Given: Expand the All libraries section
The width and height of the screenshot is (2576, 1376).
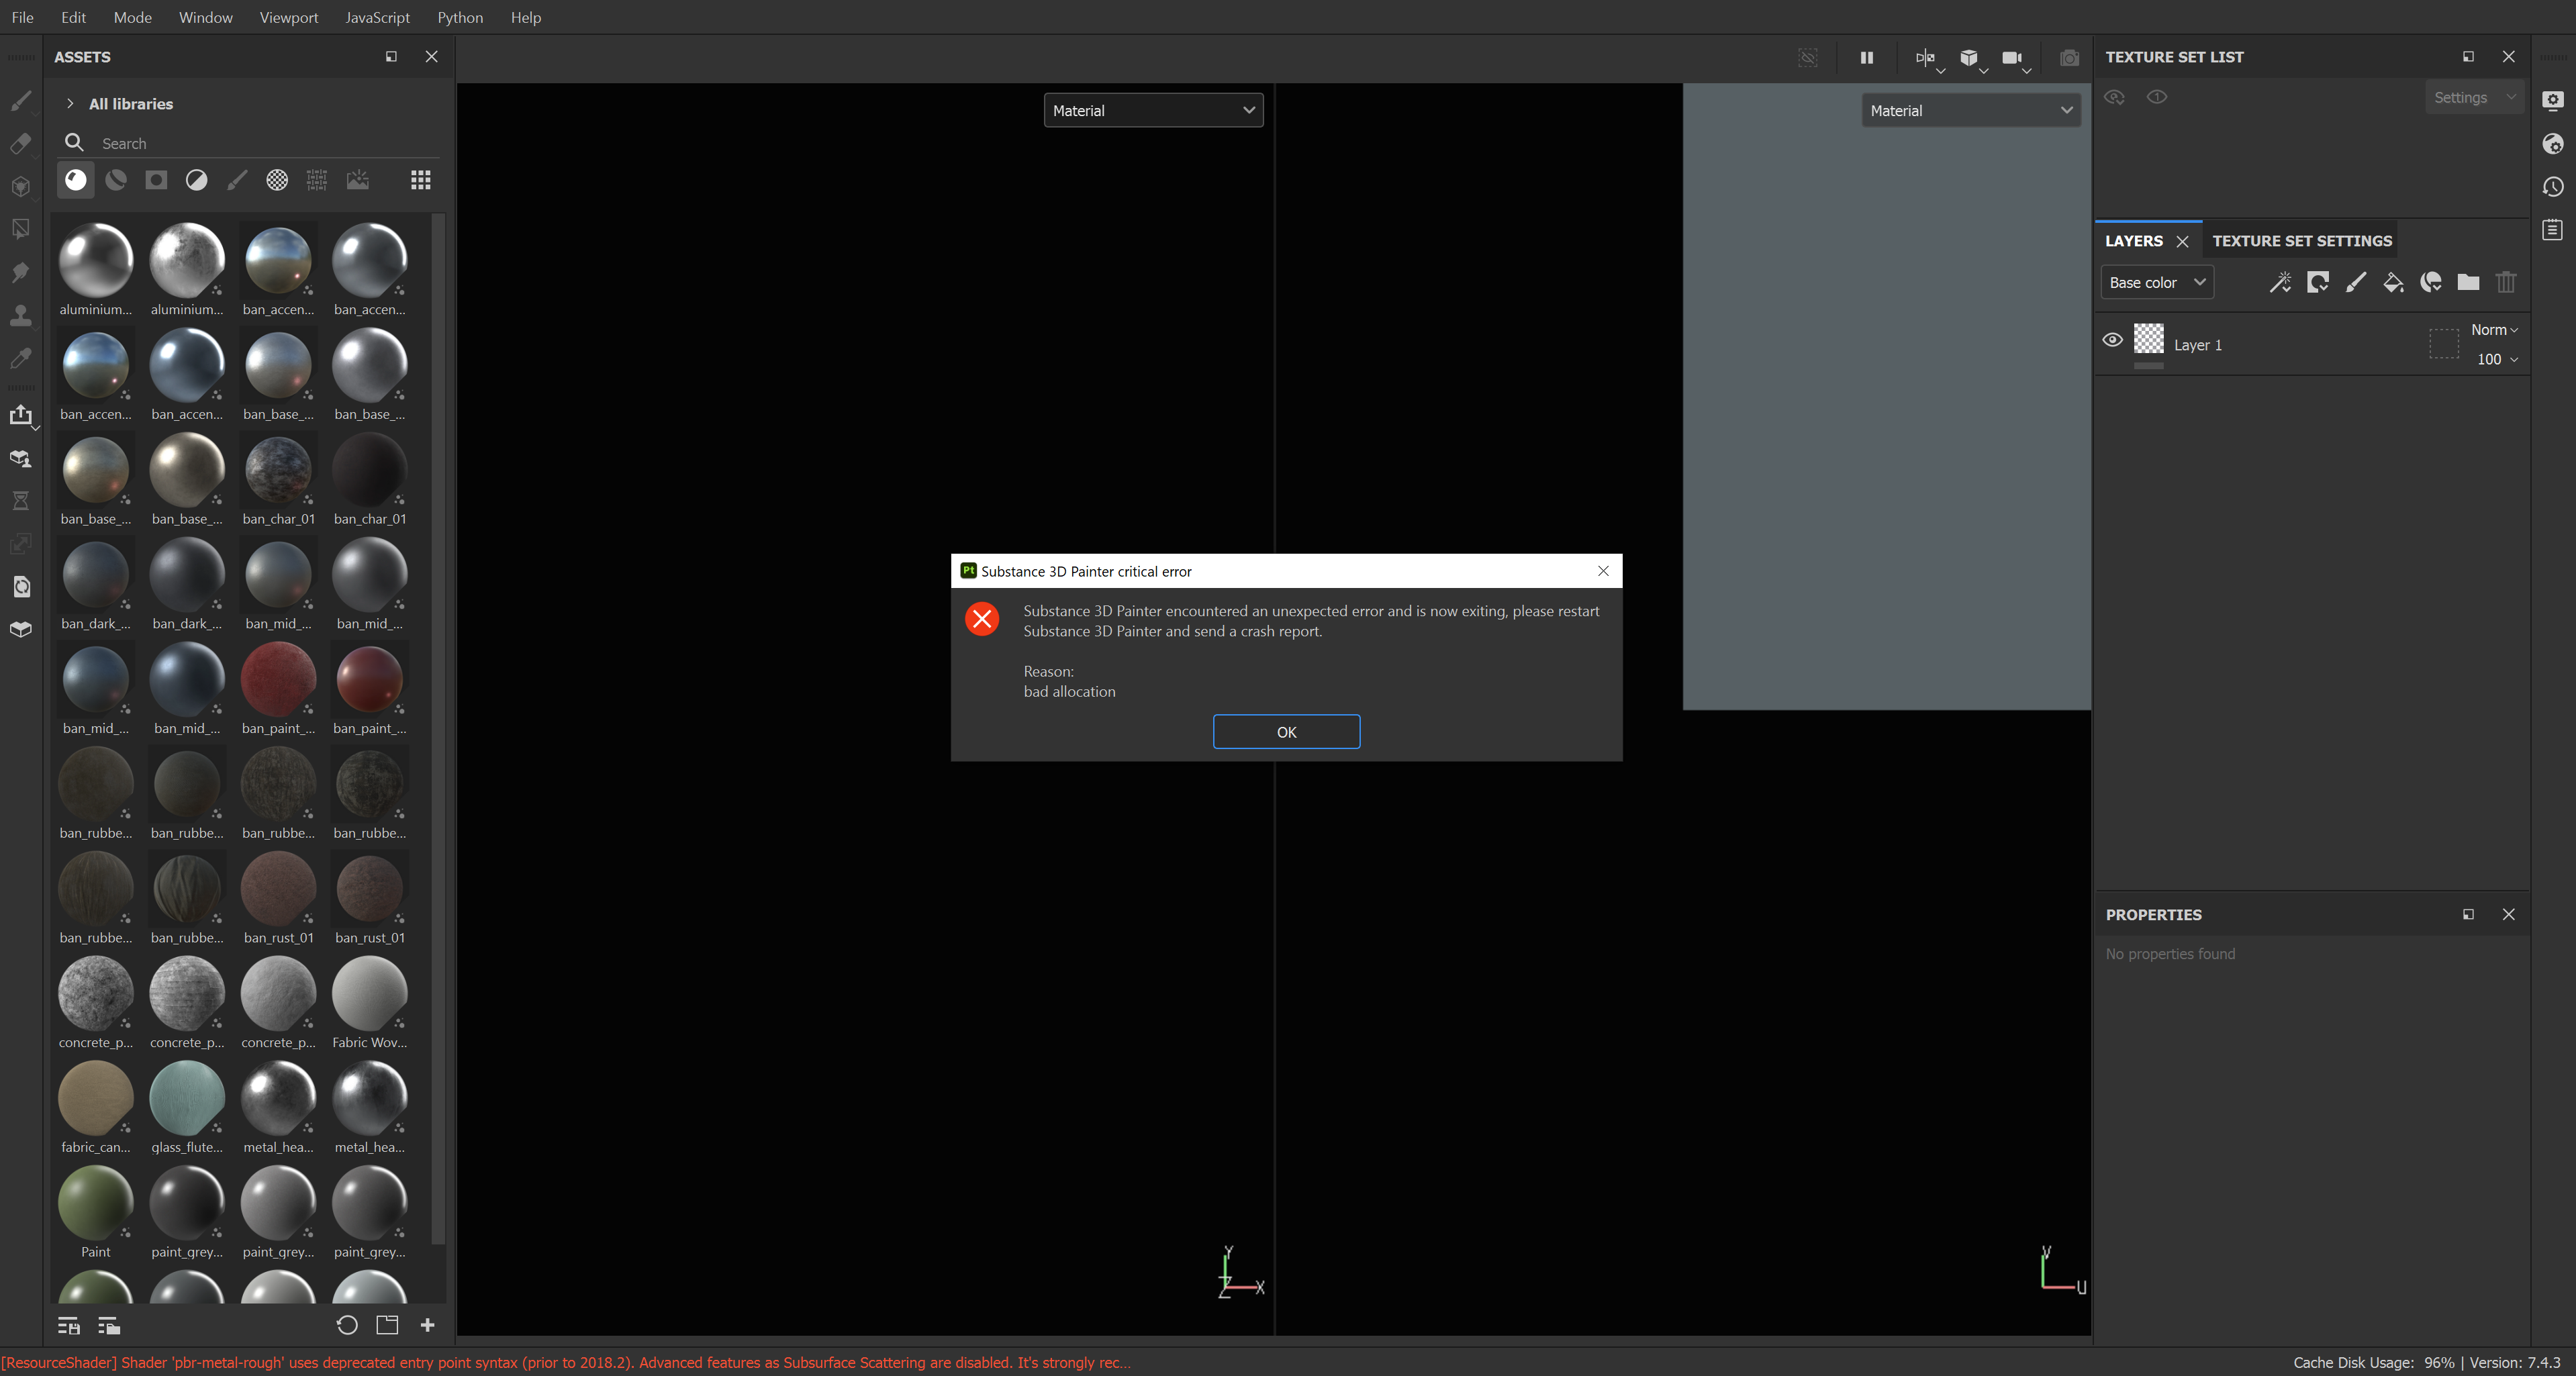Looking at the screenshot, I should point(70,104).
